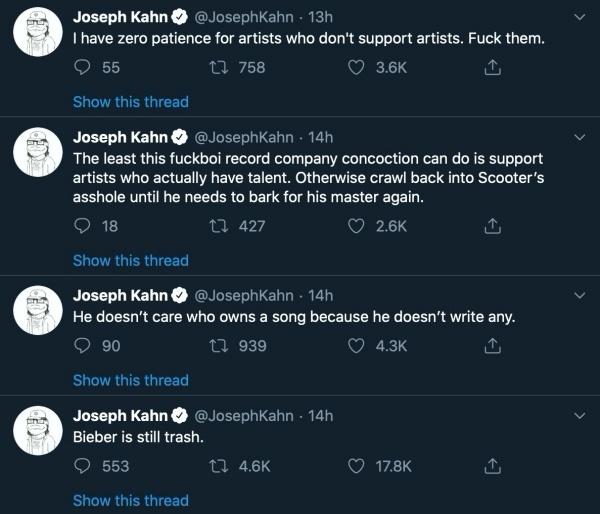
Task: Like the tweet with 2.6K likes
Action: 355,227
